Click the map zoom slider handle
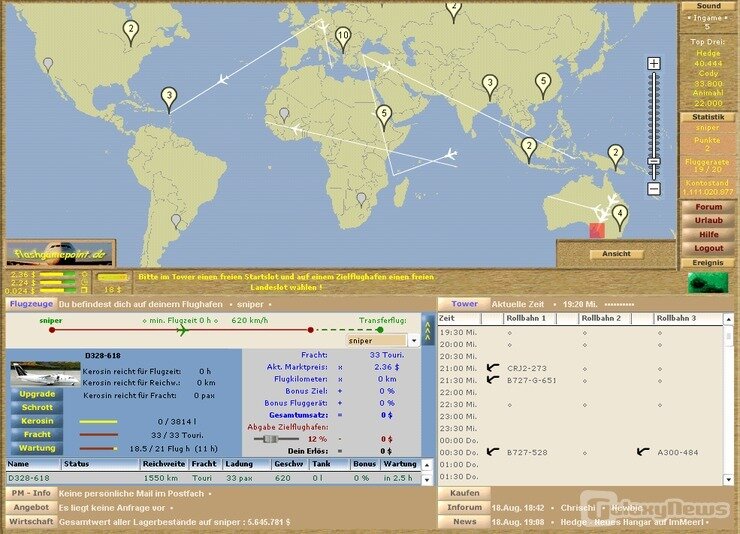Viewport: 740px width, 534px height. pyautogui.click(x=654, y=161)
